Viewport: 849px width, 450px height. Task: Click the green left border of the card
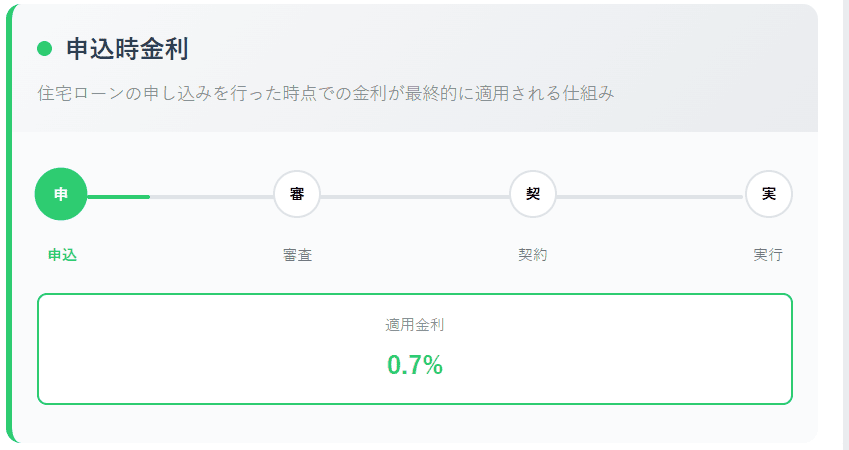10,225
